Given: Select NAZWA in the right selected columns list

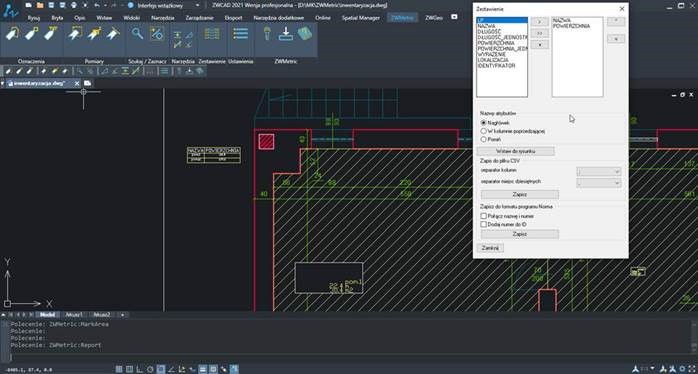Looking at the screenshot, I should tap(561, 20).
